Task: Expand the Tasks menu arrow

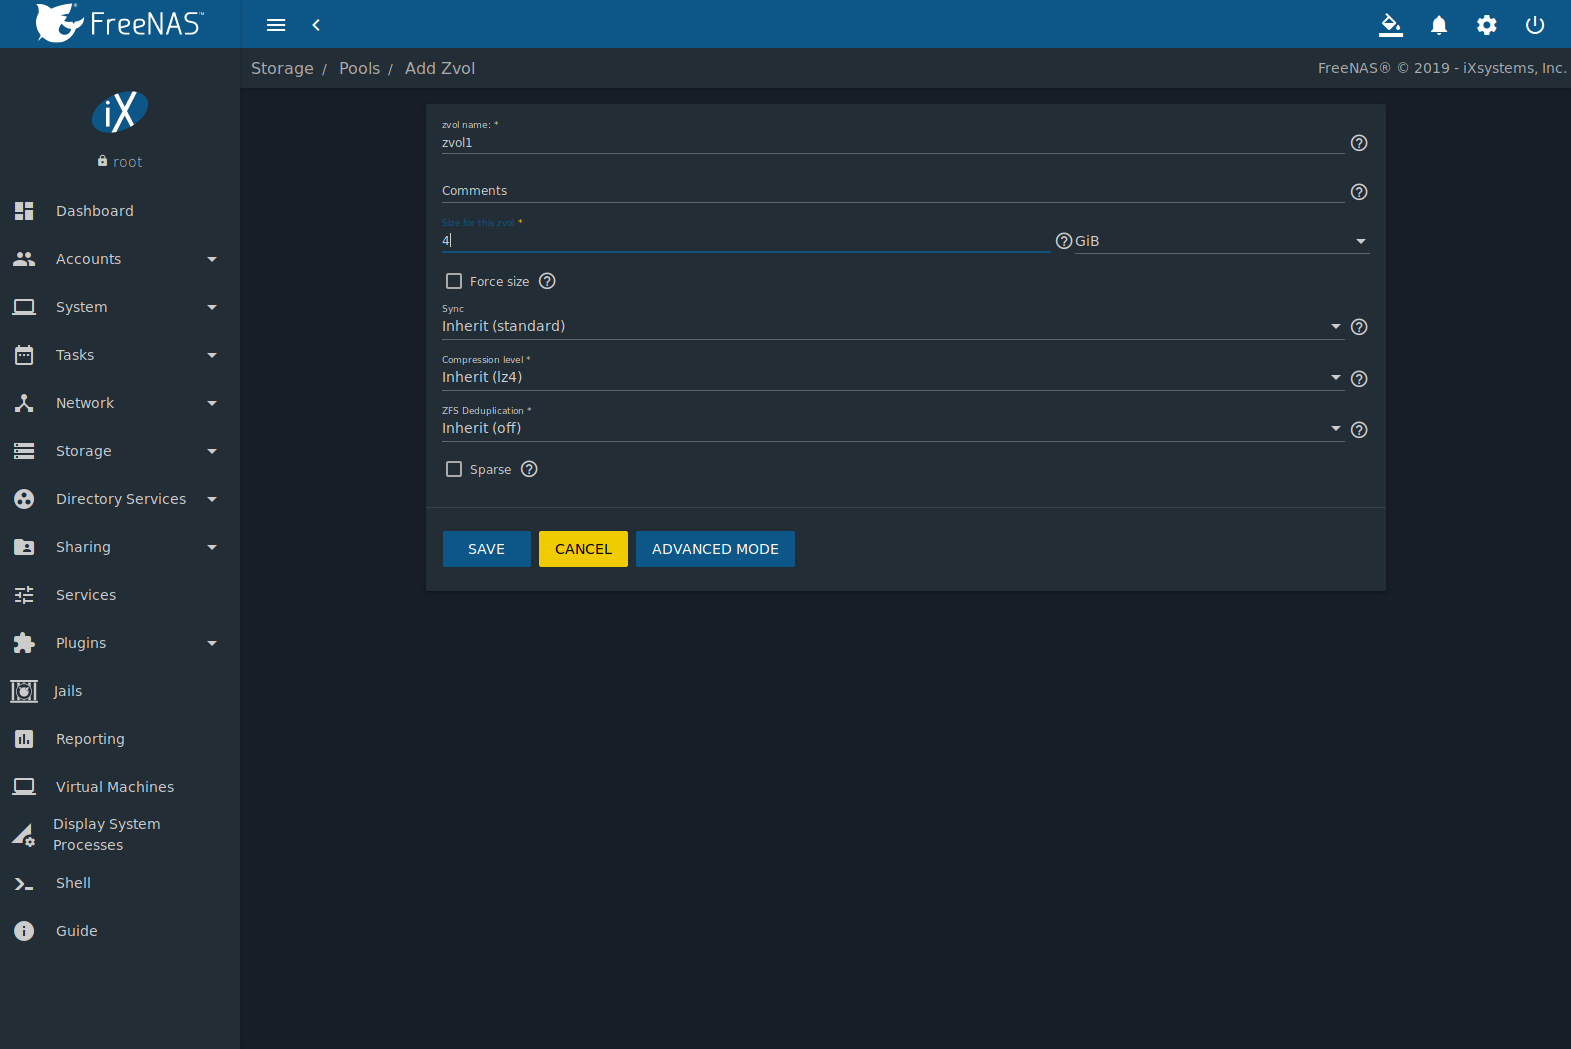Action: (212, 355)
